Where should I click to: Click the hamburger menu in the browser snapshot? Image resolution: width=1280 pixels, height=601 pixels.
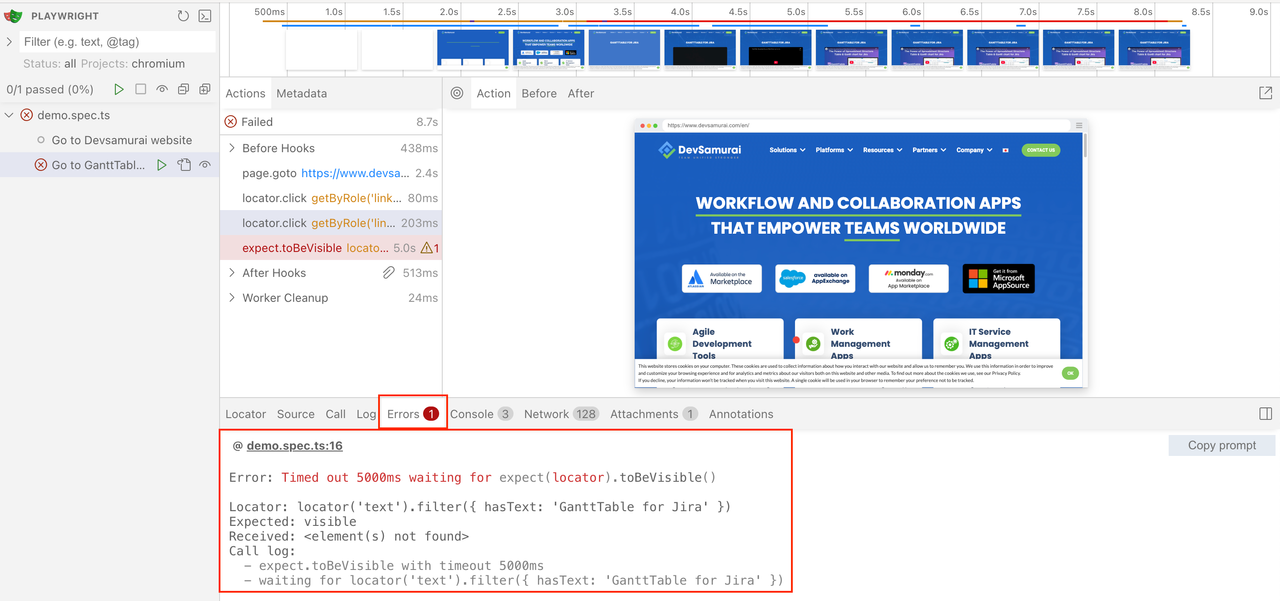tap(1079, 126)
